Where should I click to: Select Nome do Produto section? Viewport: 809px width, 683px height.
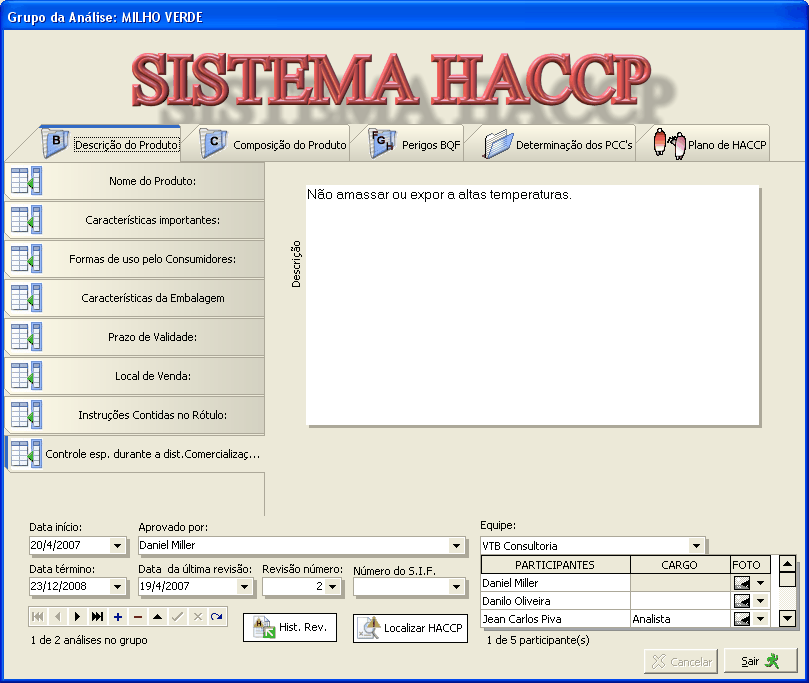coord(135,181)
